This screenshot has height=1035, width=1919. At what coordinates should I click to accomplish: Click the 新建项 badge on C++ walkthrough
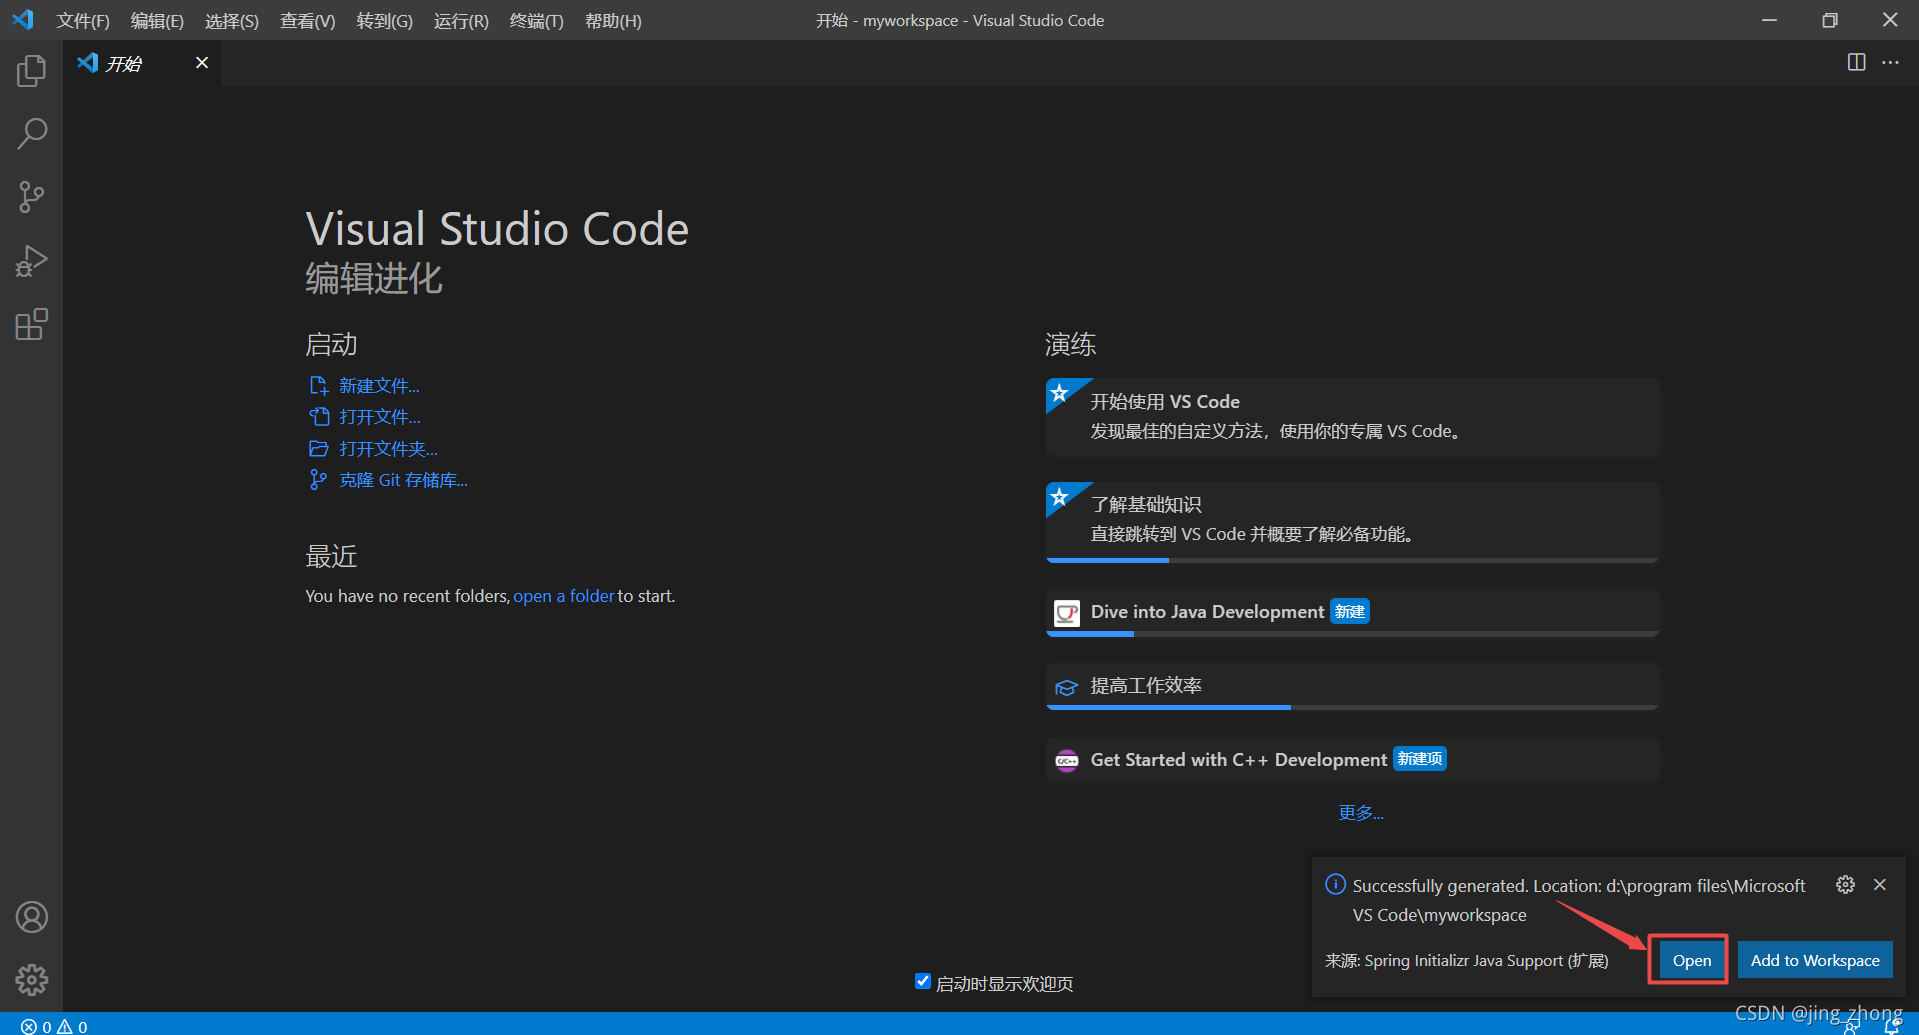(1419, 759)
